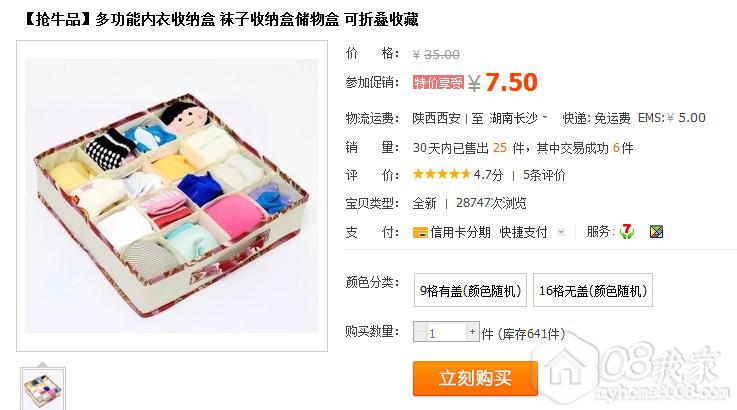Screen dimensions: 737x410
Task: Click the purchase quantity input field
Action: click(446, 332)
